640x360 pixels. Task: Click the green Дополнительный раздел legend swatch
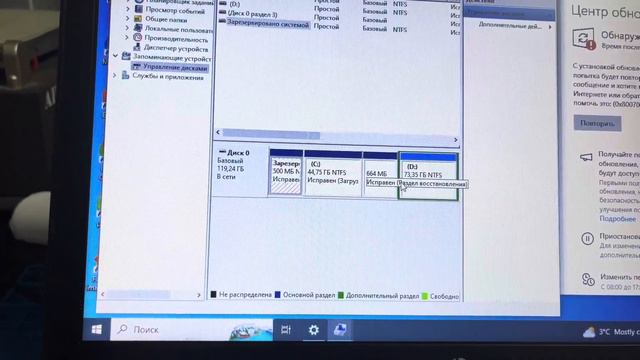341,295
